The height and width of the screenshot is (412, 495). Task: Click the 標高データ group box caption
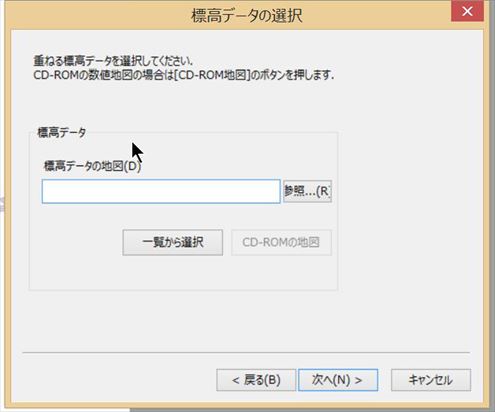click(62, 132)
